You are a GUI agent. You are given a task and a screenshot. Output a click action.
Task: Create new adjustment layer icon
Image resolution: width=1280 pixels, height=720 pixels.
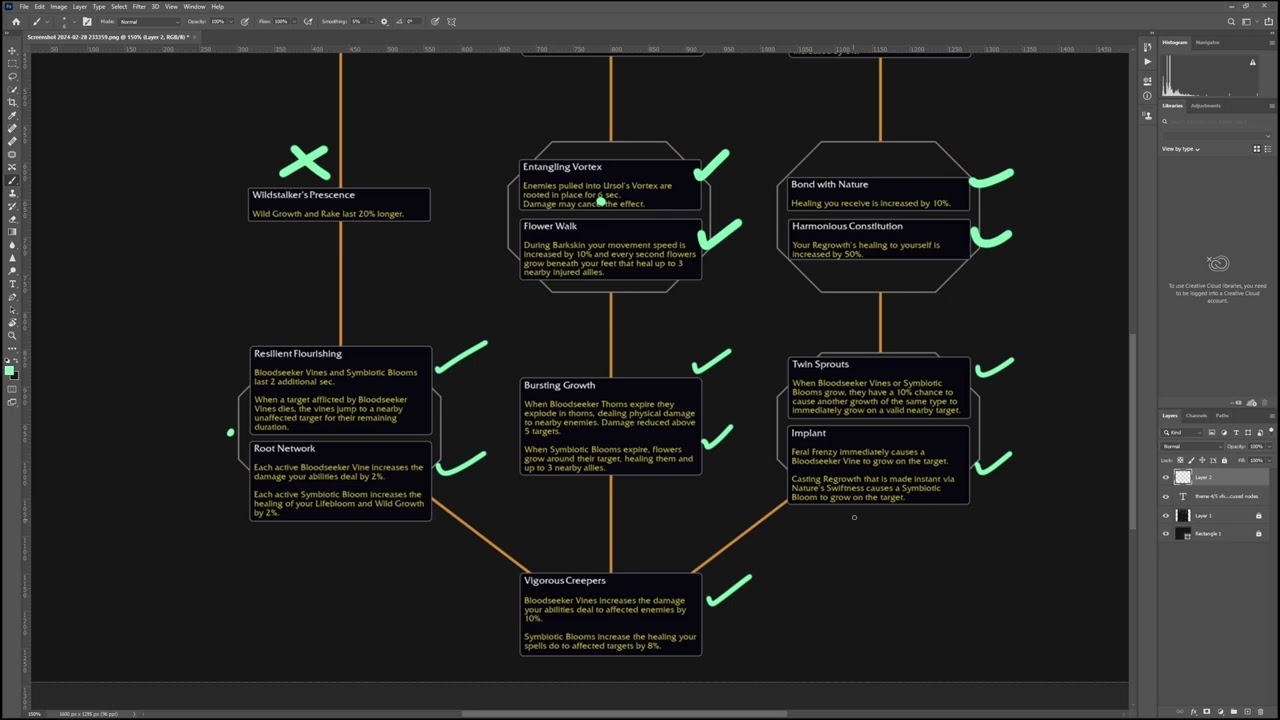1220,711
